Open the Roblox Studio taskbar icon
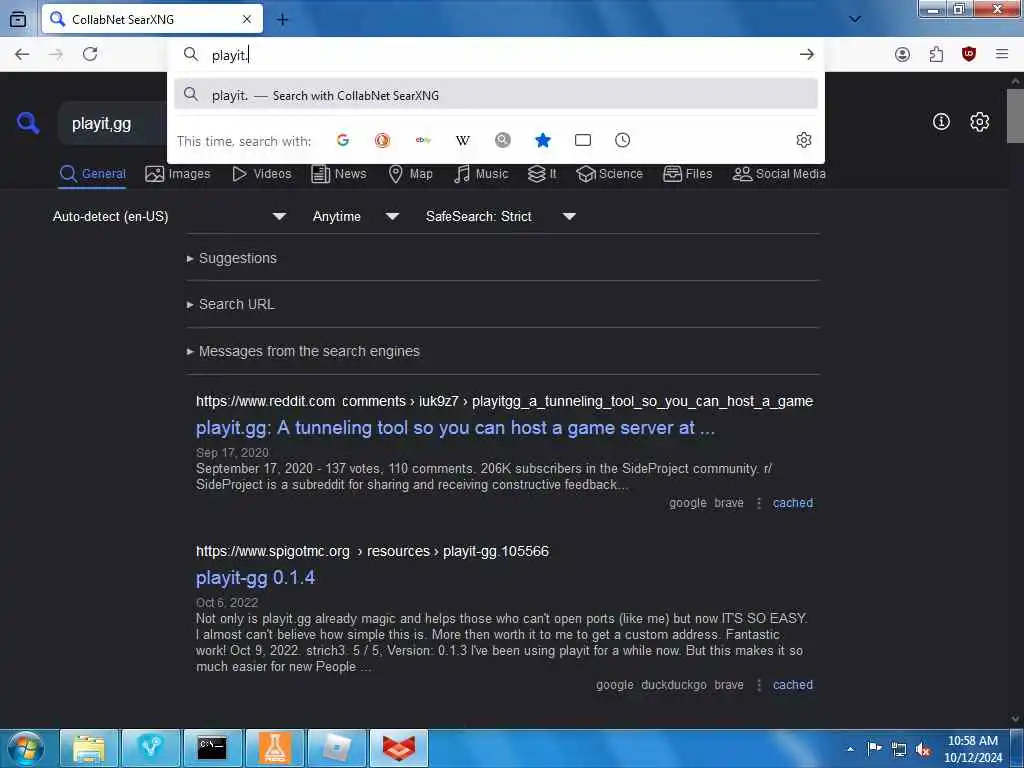 [x=337, y=748]
